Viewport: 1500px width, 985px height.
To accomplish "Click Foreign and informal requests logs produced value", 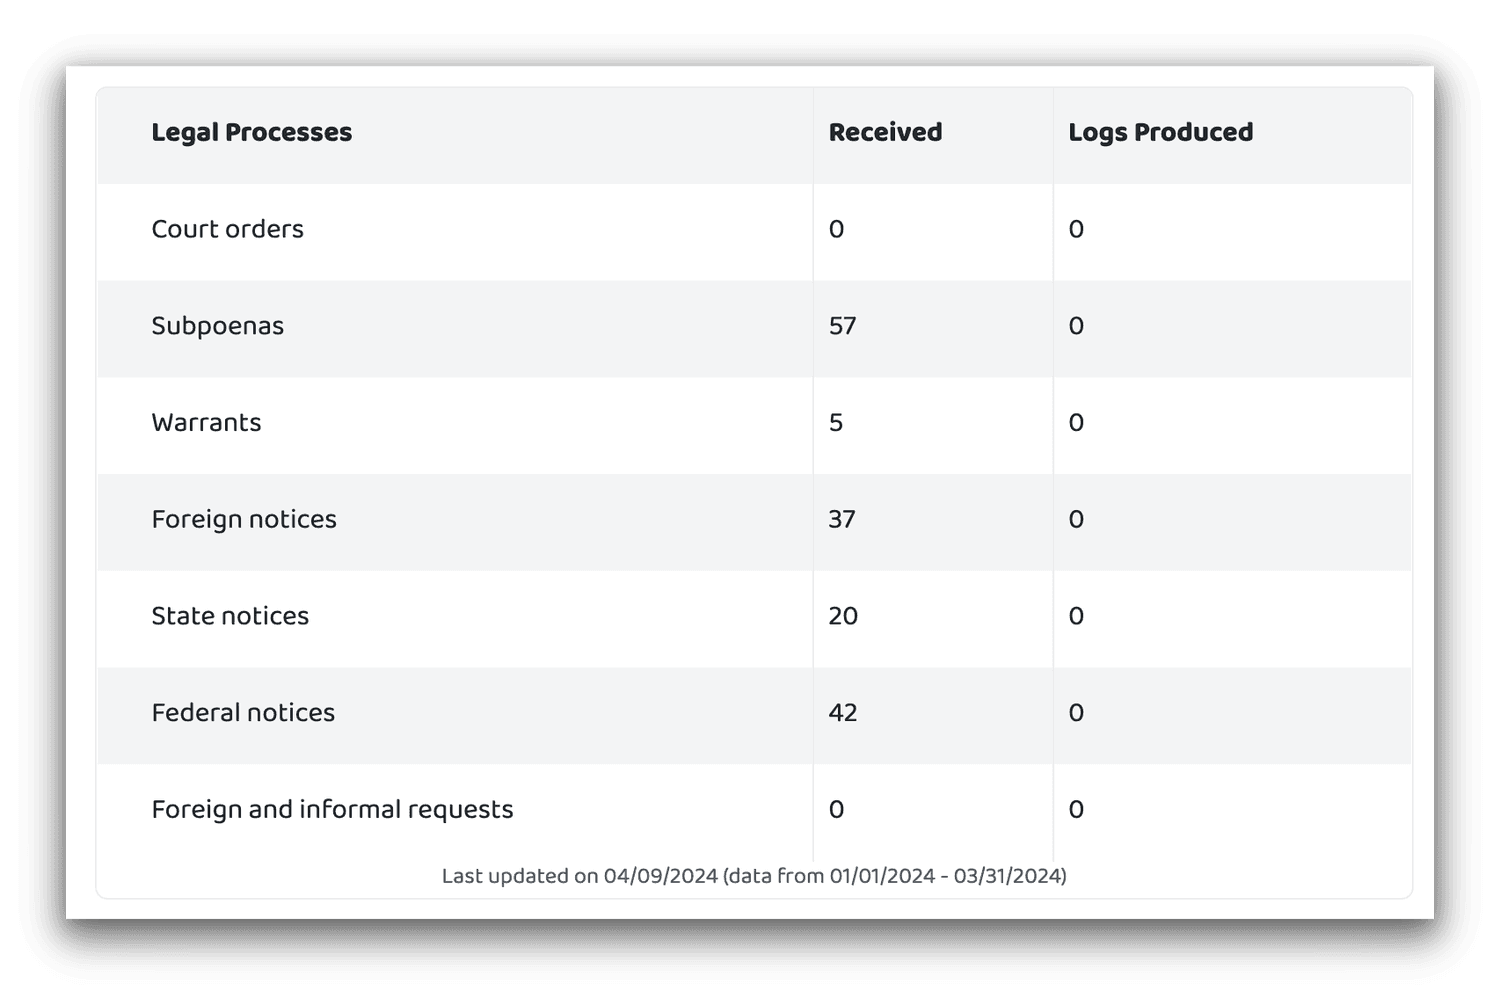I will 1076,809.
